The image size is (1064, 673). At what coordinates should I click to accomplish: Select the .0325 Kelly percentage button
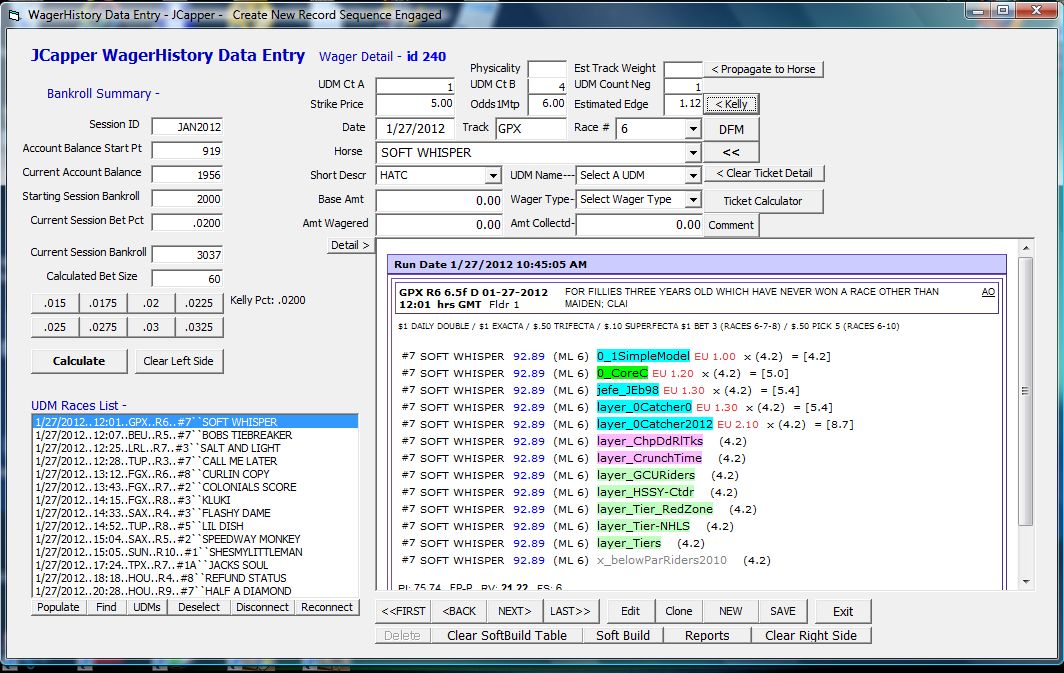[x=200, y=327]
